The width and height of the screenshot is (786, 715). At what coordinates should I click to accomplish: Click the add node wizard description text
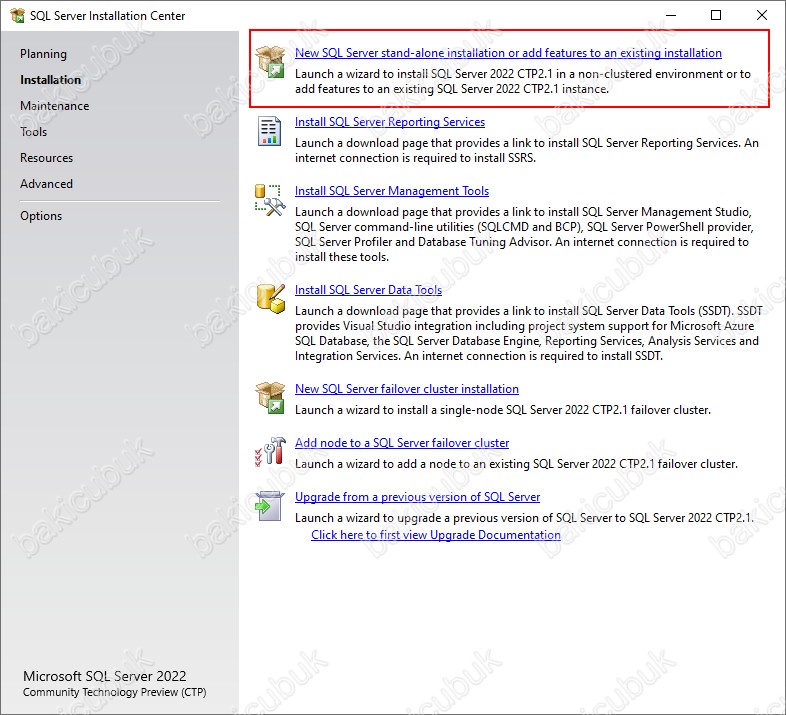pyautogui.click(x=516, y=464)
